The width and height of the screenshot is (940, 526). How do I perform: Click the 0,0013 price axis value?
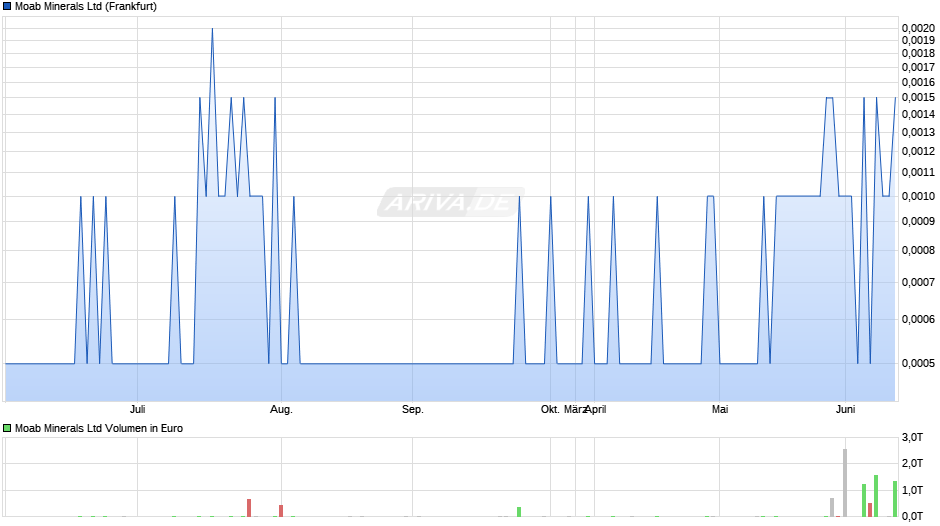click(x=918, y=132)
